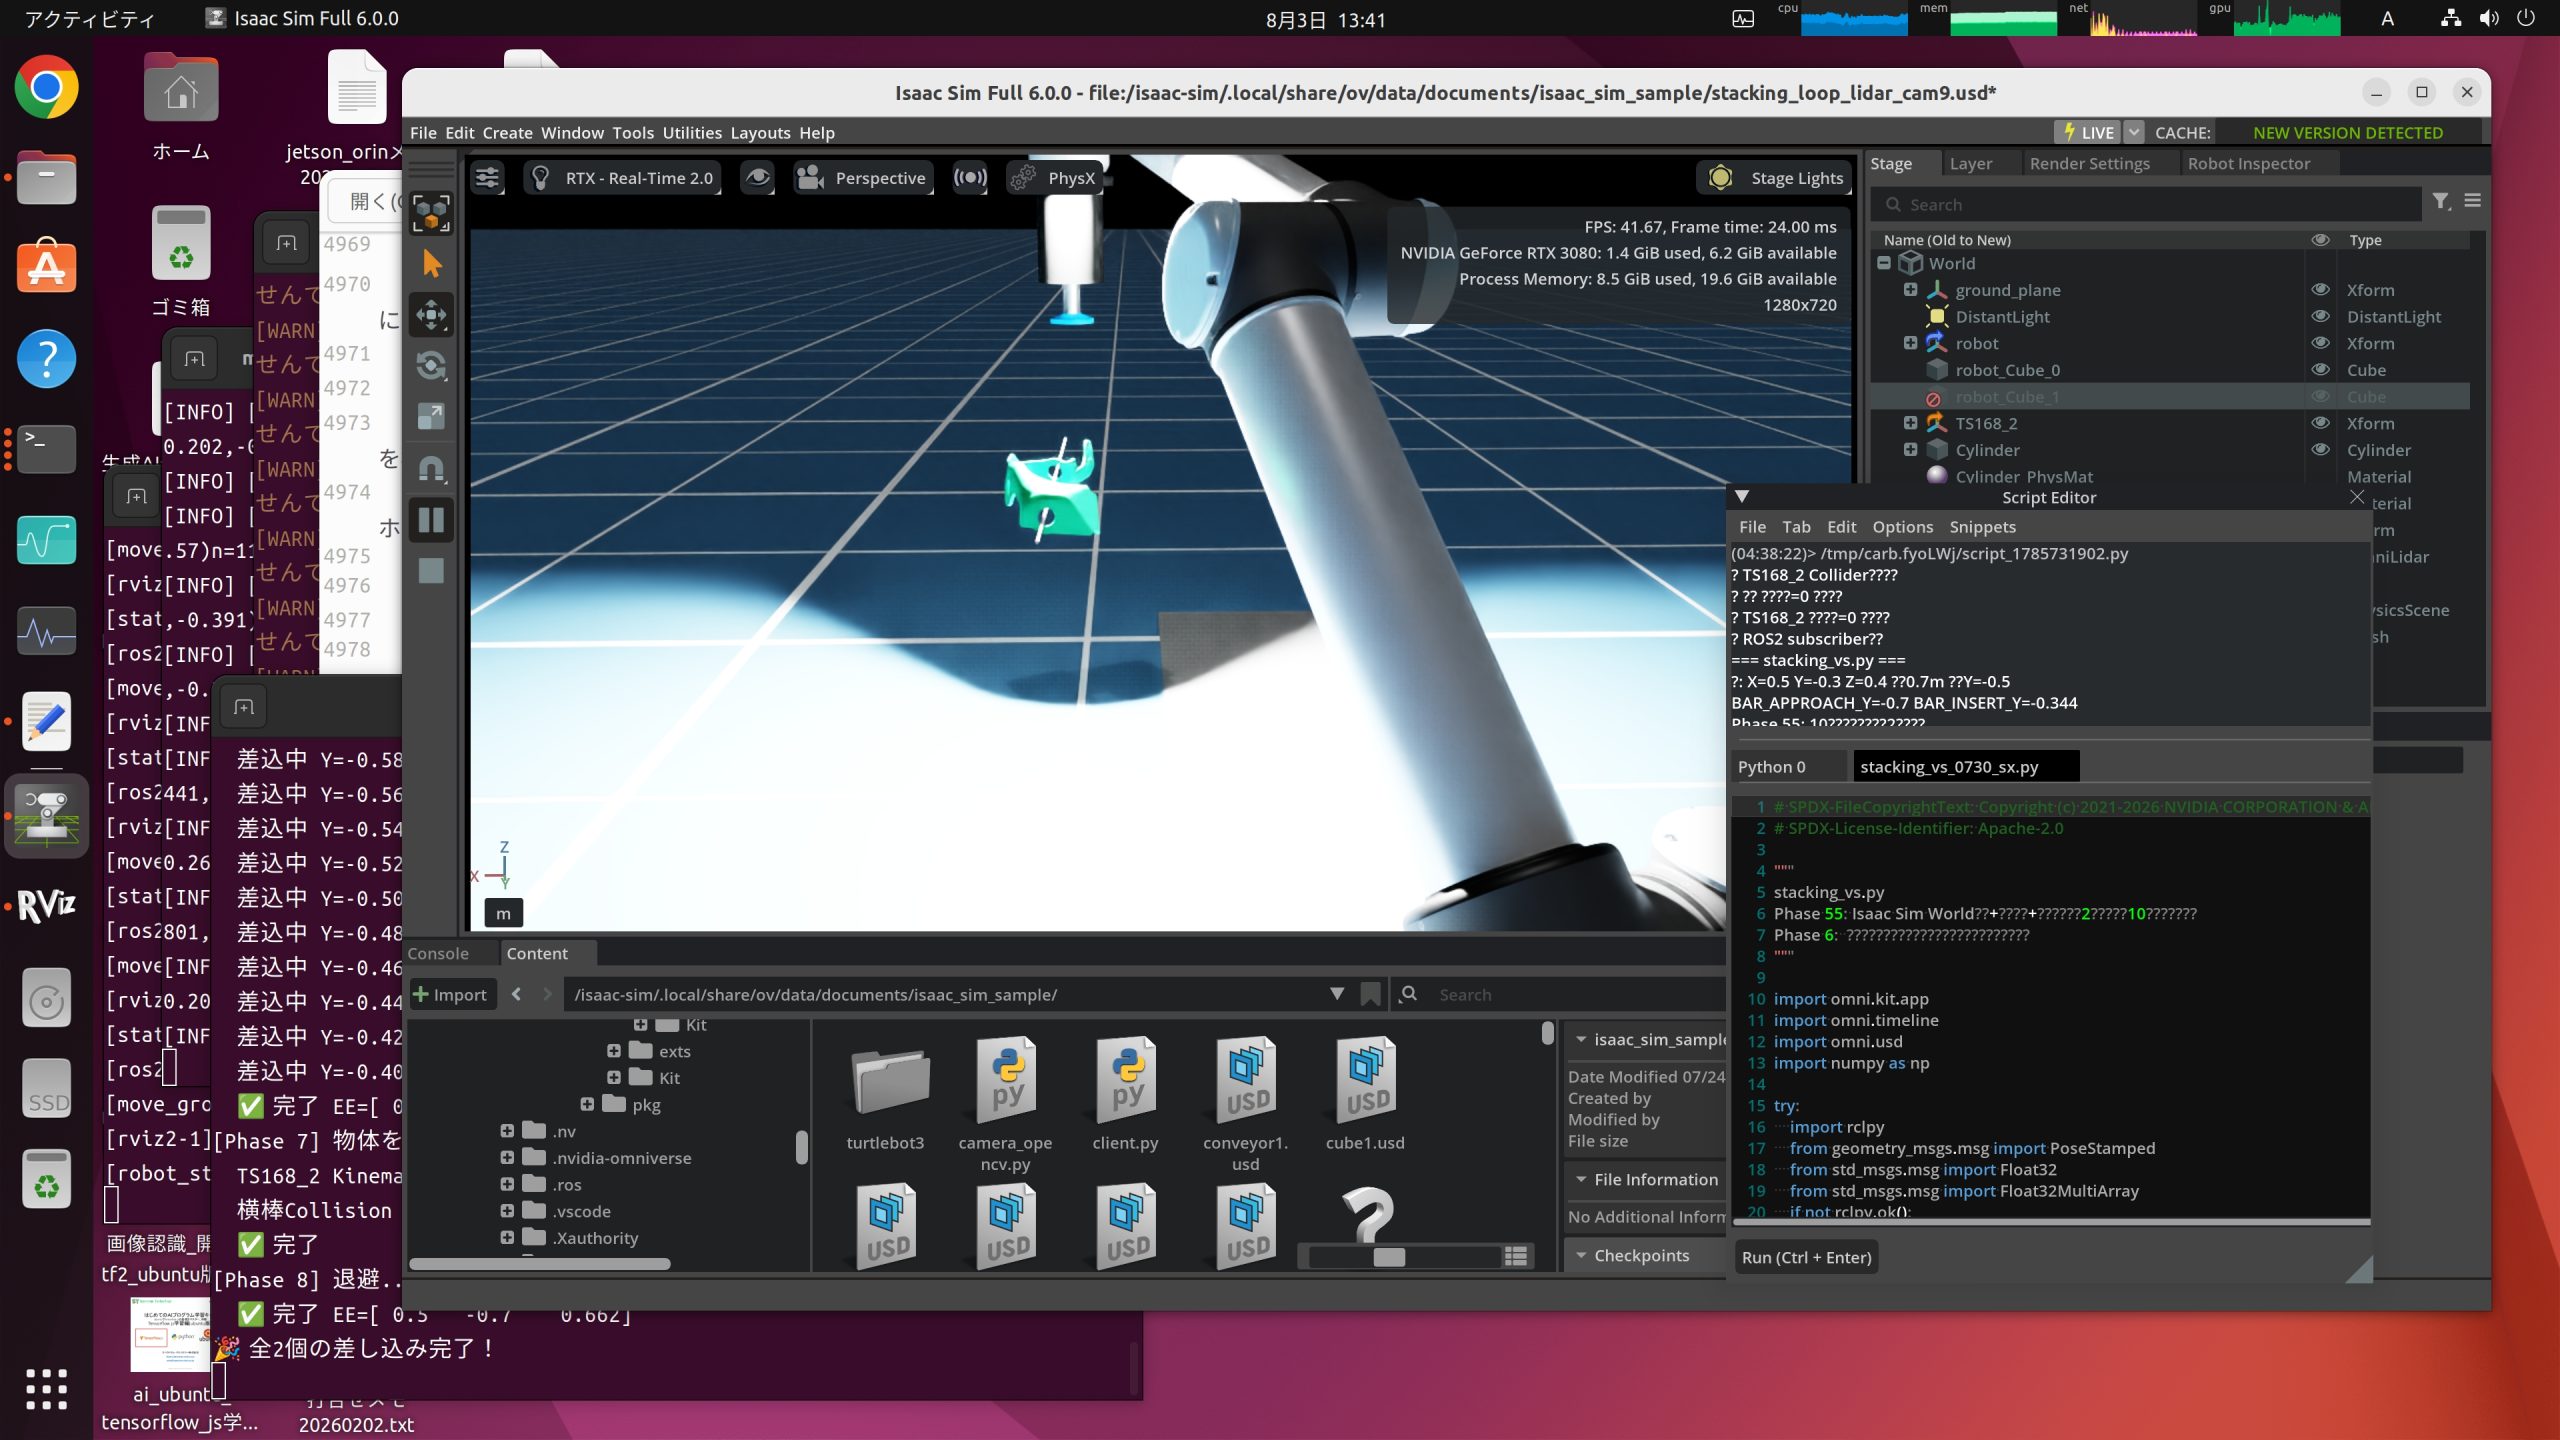2560x1440 pixels.
Task: Open Script Editor Snippets menu
Action: [1982, 527]
